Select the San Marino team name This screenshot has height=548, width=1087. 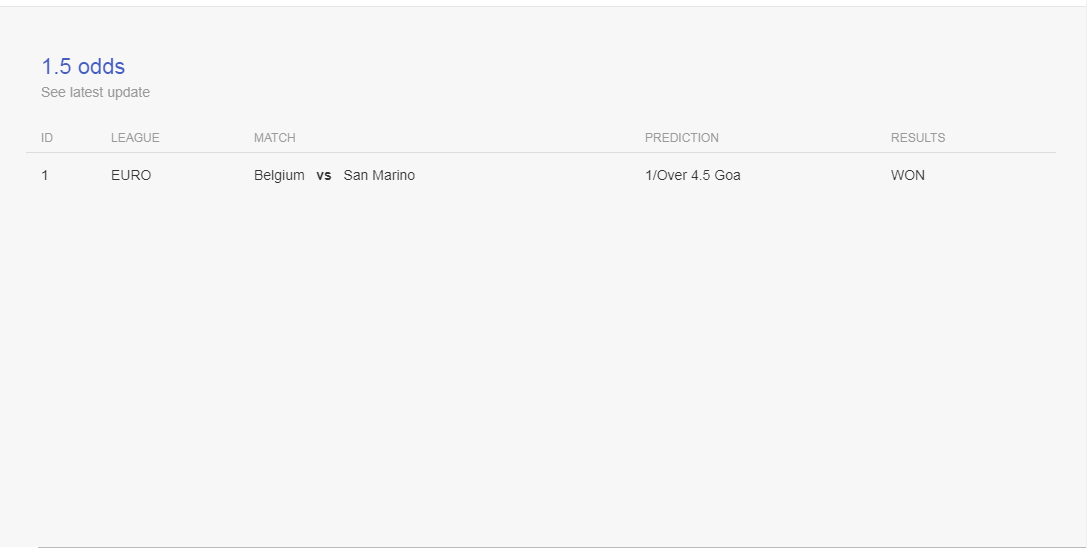tap(379, 175)
